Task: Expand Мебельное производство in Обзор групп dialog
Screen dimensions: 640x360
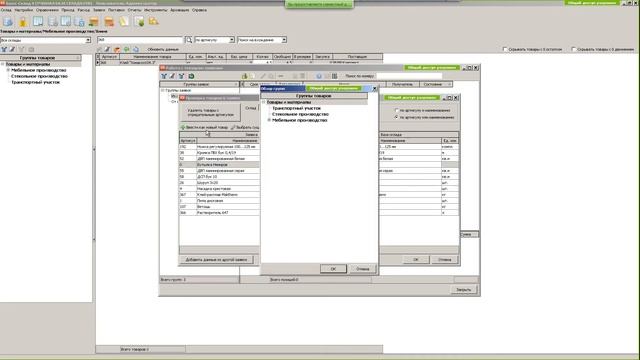Action: pyautogui.click(x=269, y=120)
